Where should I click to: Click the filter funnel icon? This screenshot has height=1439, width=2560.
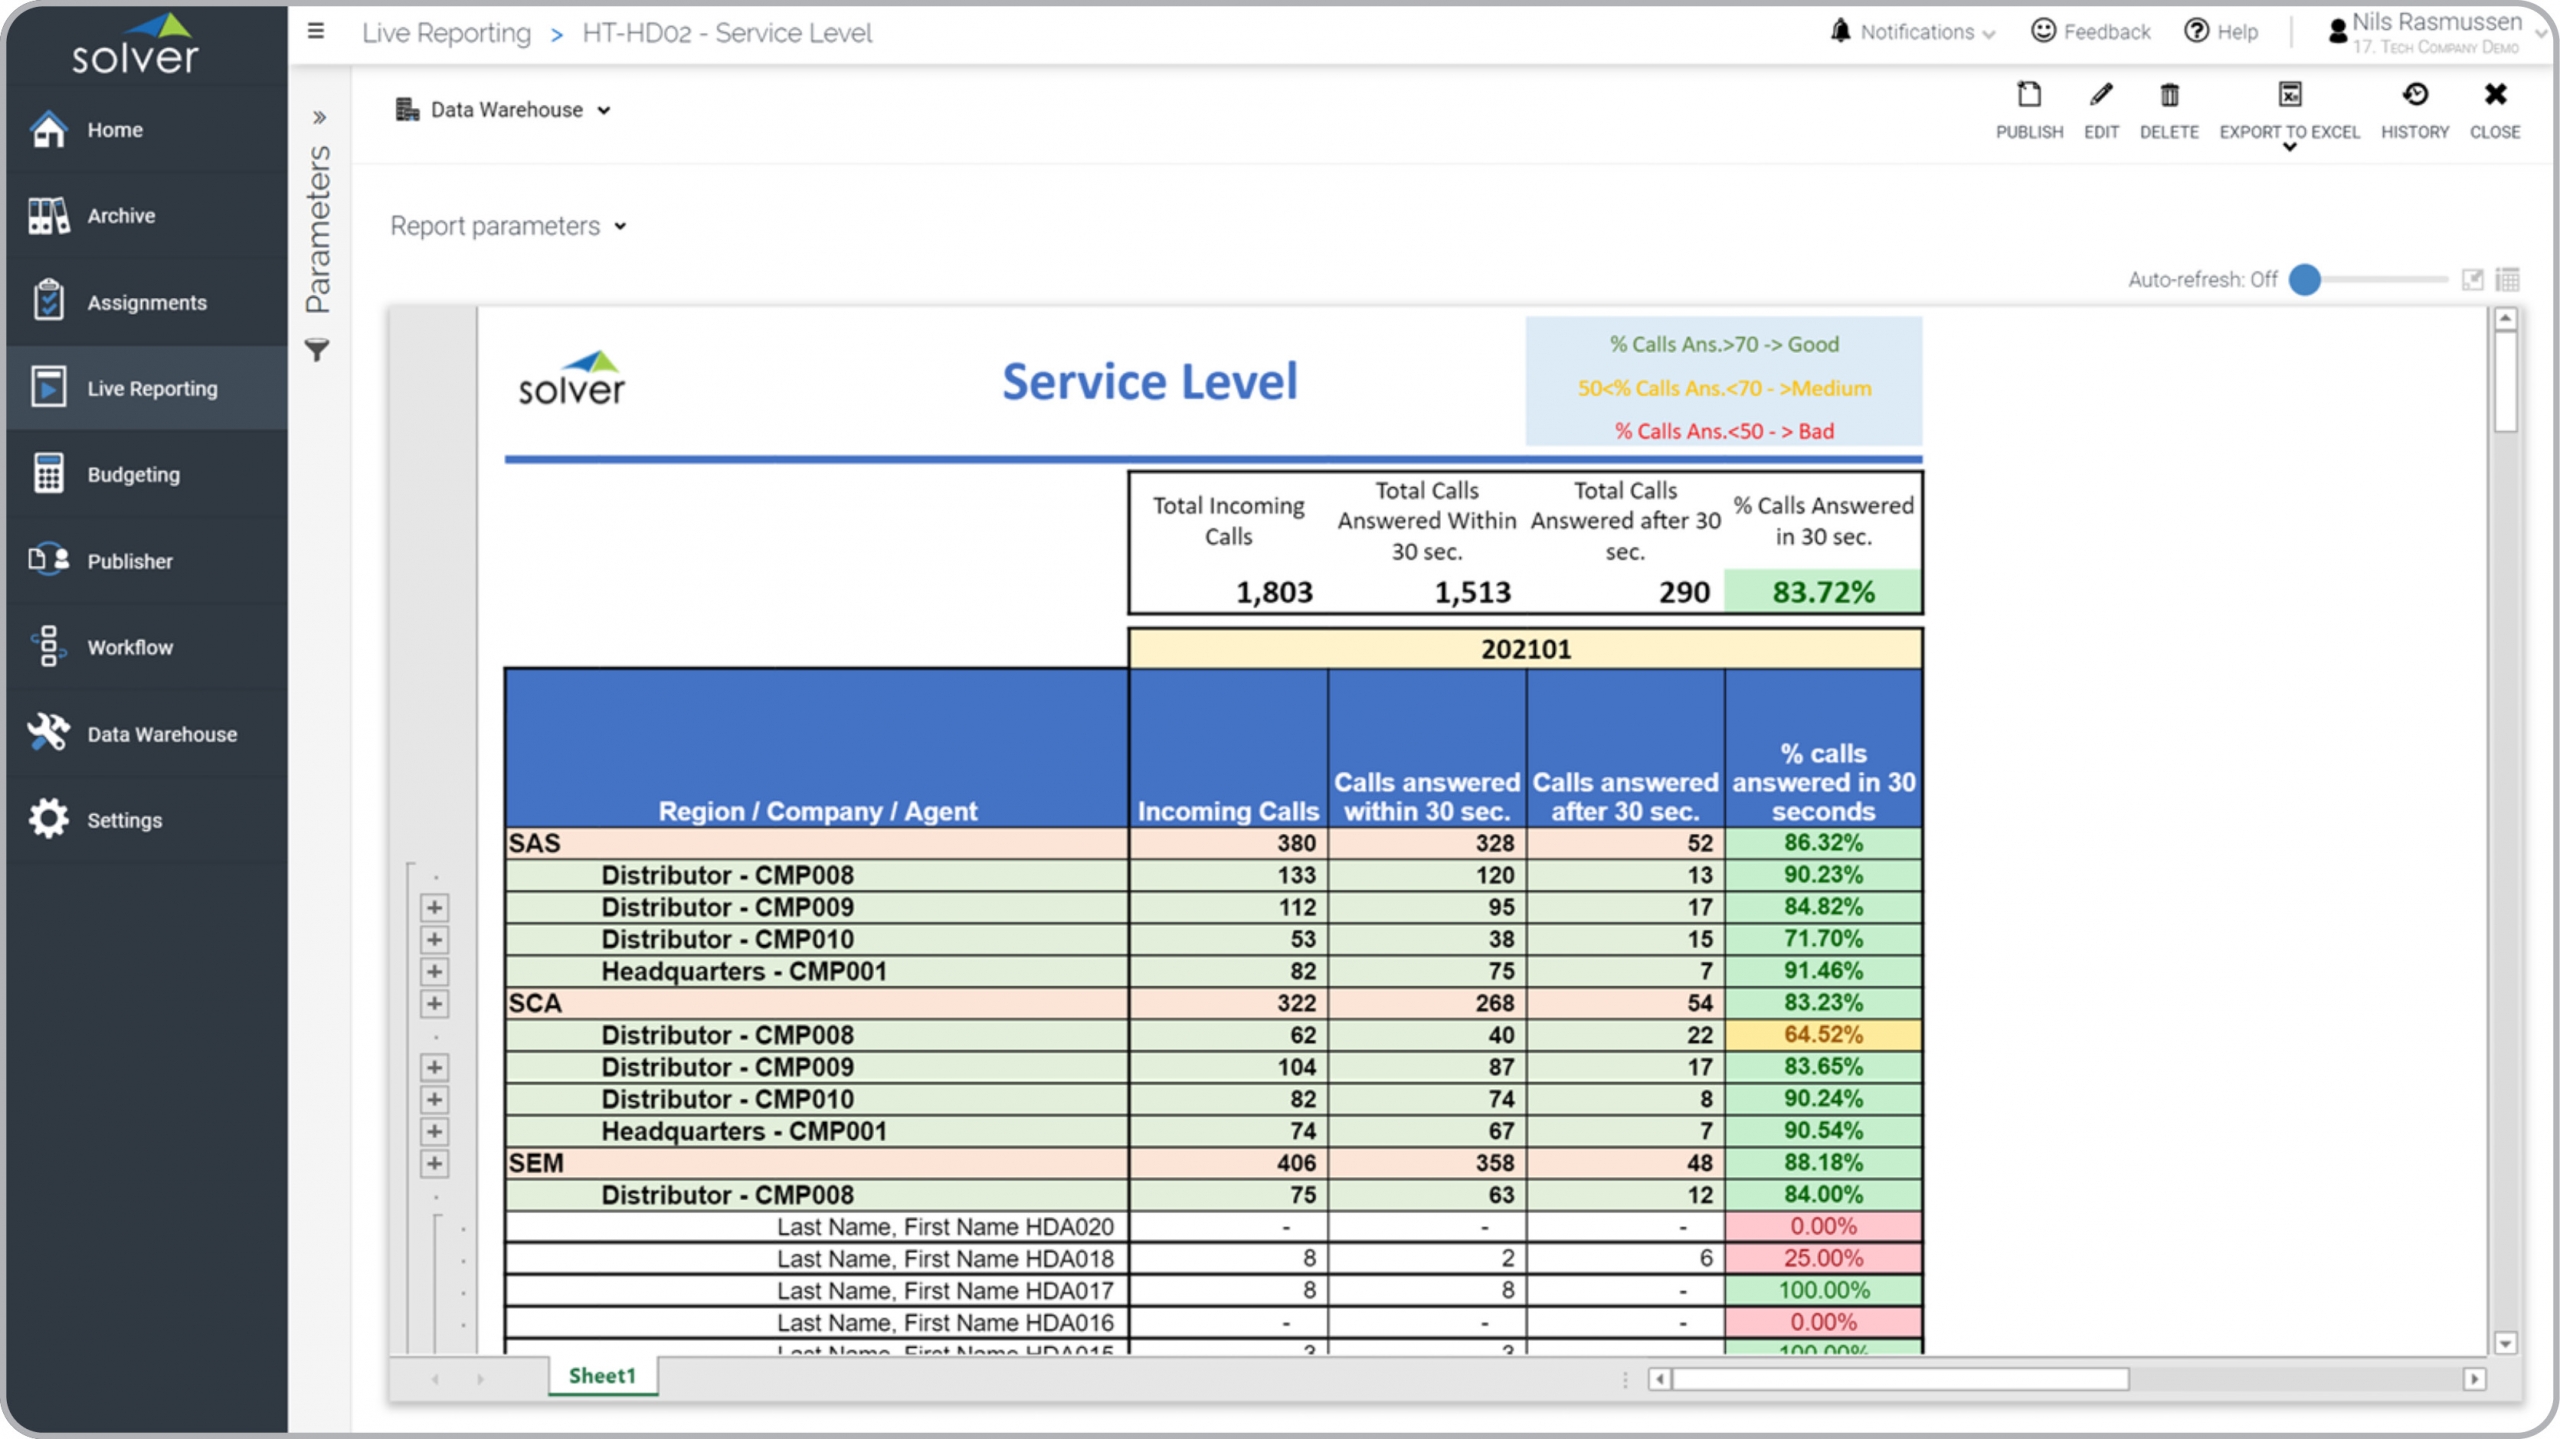pos(317,351)
